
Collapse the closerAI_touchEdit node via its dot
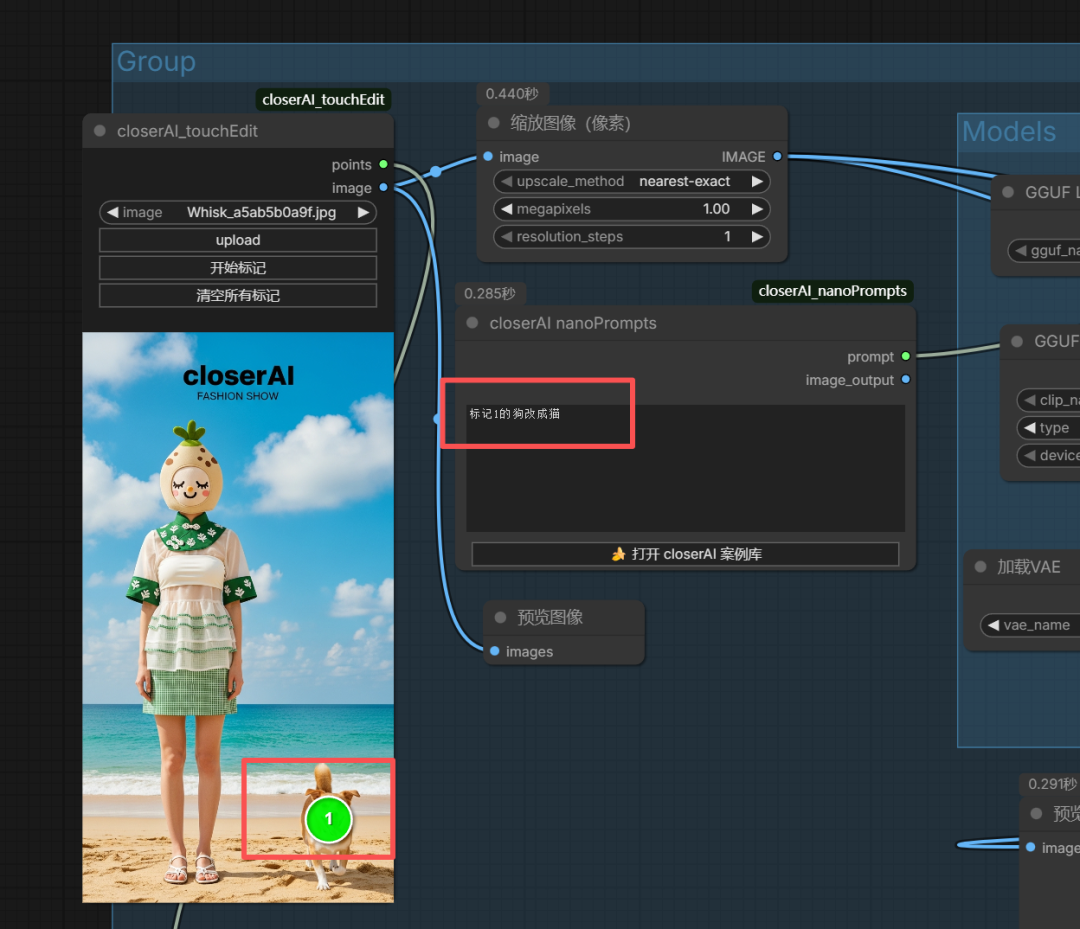[x=100, y=131]
